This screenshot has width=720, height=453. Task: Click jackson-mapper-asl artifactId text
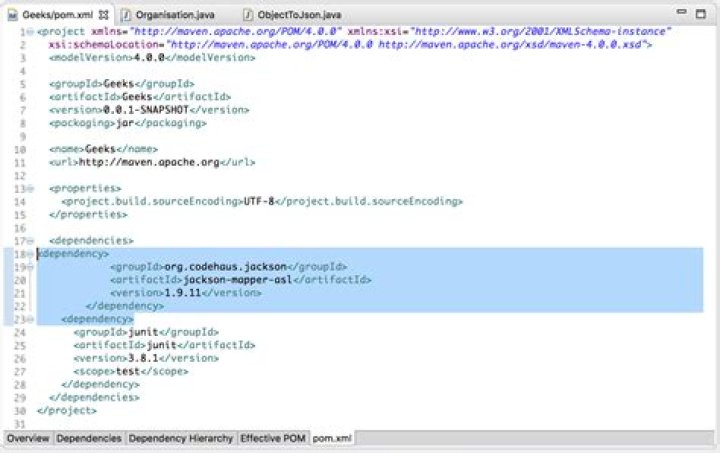[x=238, y=280]
